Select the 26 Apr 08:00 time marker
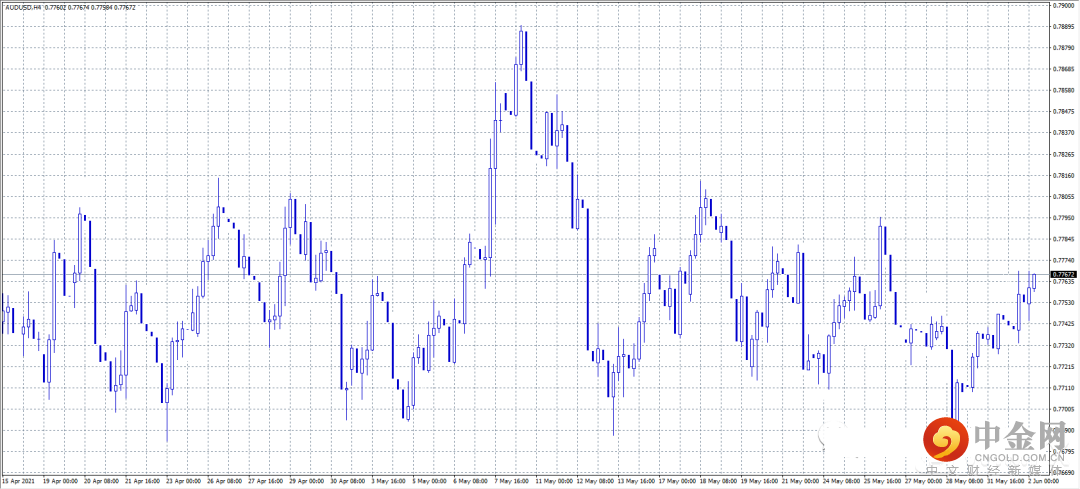 (225, 480)
